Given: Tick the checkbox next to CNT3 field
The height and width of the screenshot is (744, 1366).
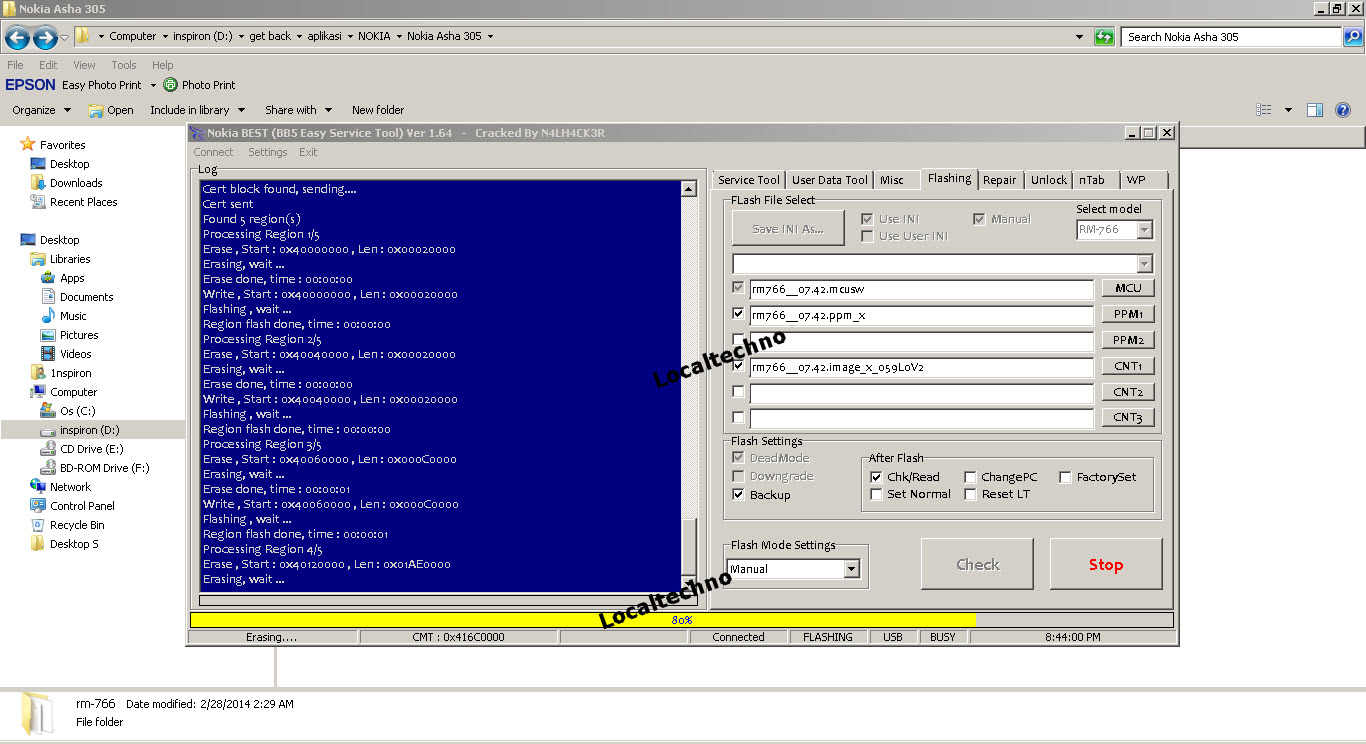Looking at the screenshot, I should (739, 418).
